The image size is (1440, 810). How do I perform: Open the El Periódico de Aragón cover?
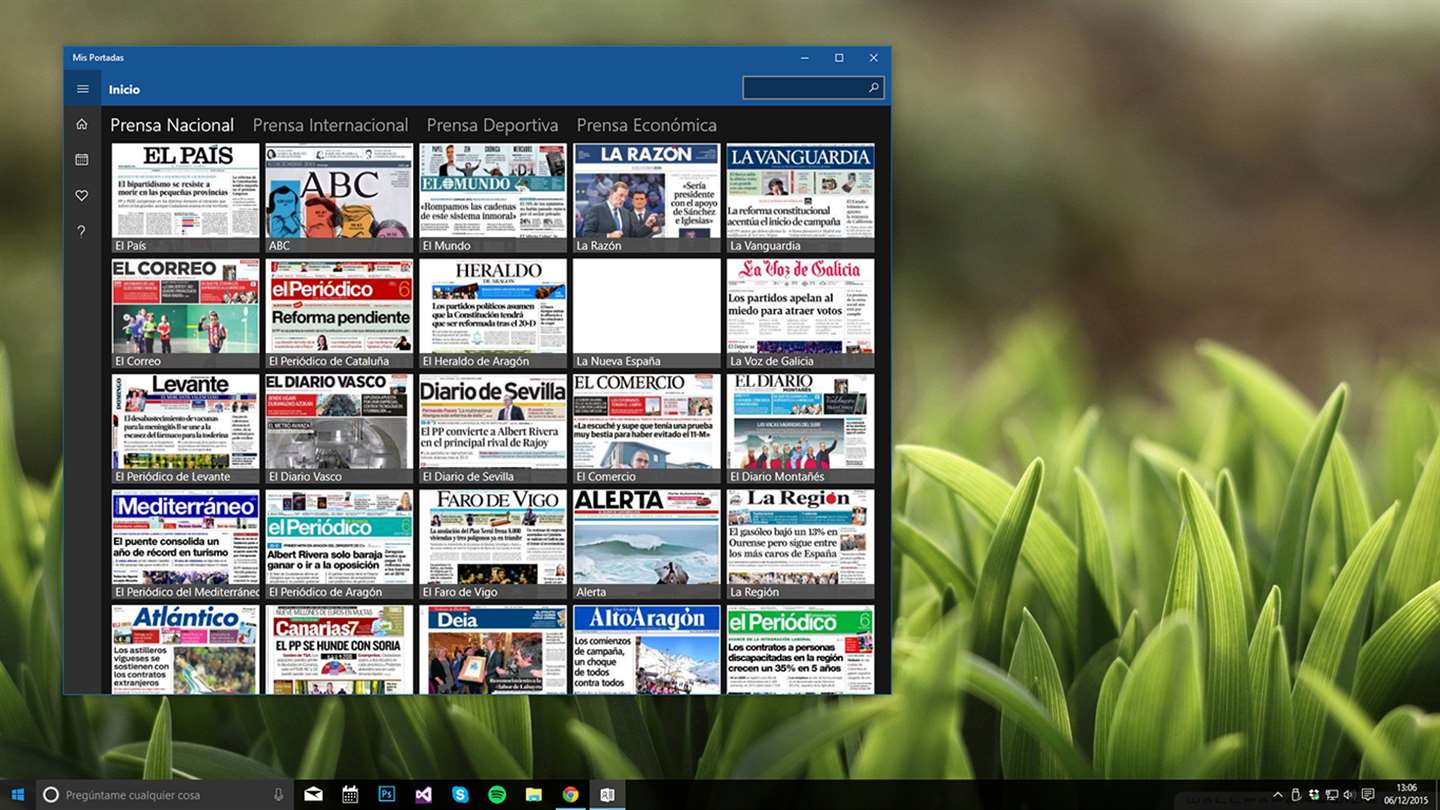[339, 545]
